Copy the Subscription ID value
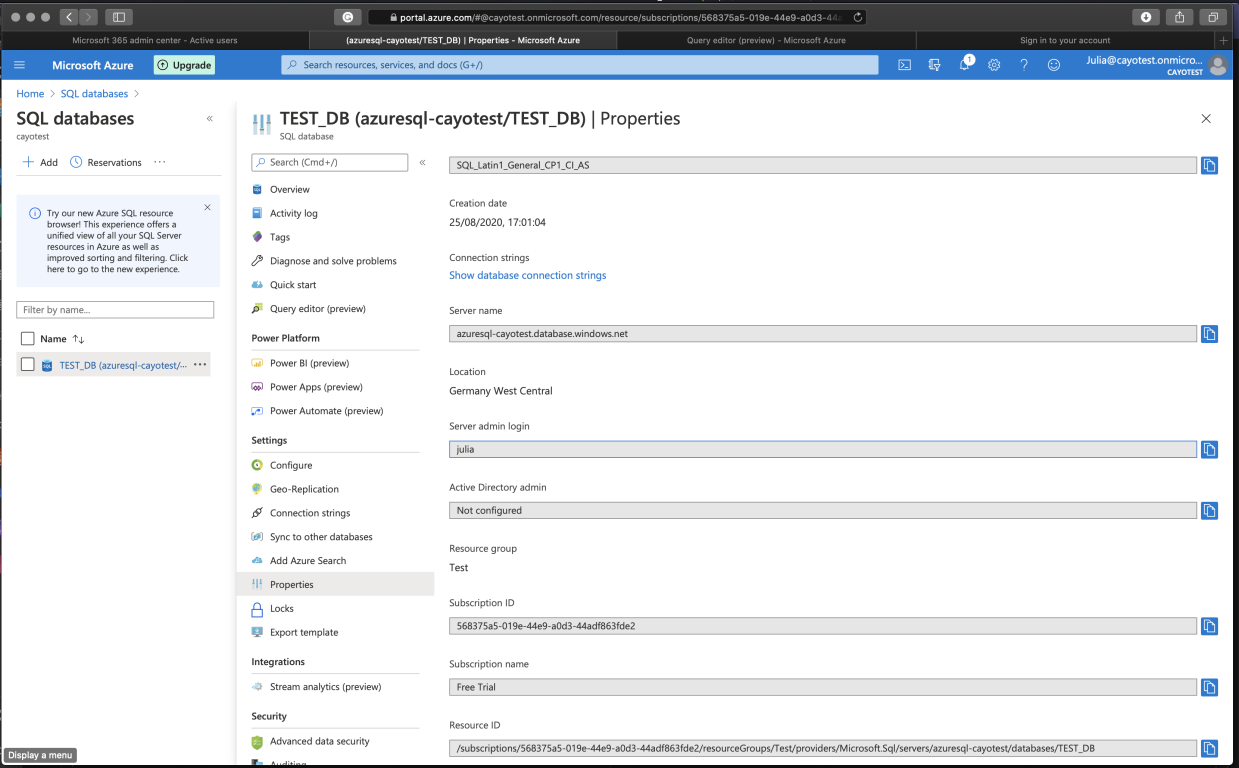 pyautogui.click(x=1209, y=626)
